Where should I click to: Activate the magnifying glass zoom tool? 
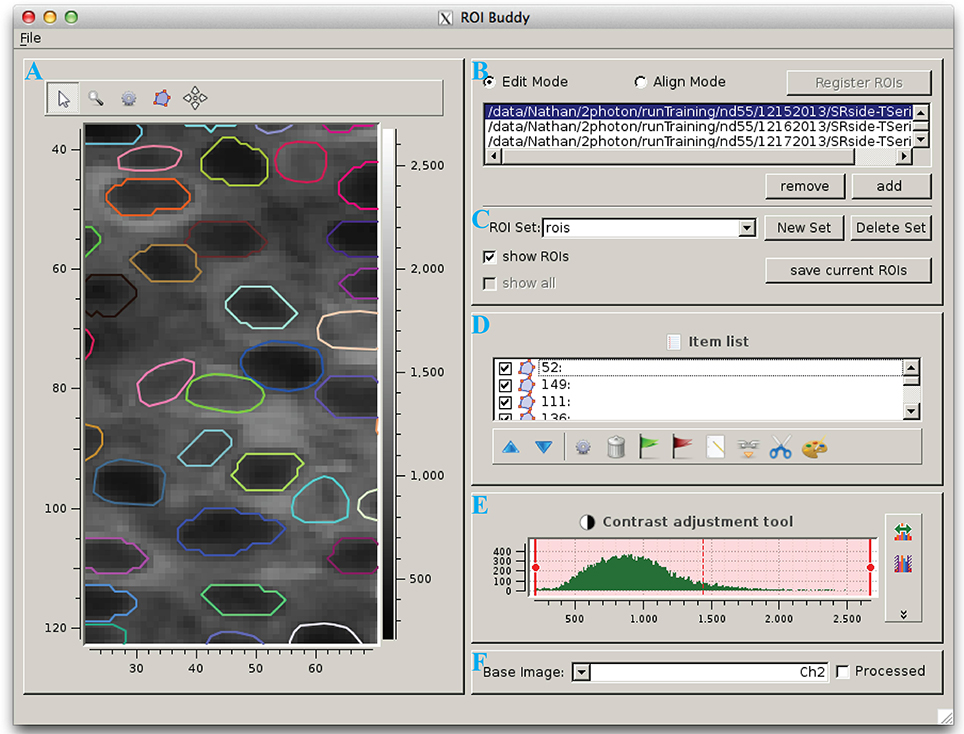96,98
